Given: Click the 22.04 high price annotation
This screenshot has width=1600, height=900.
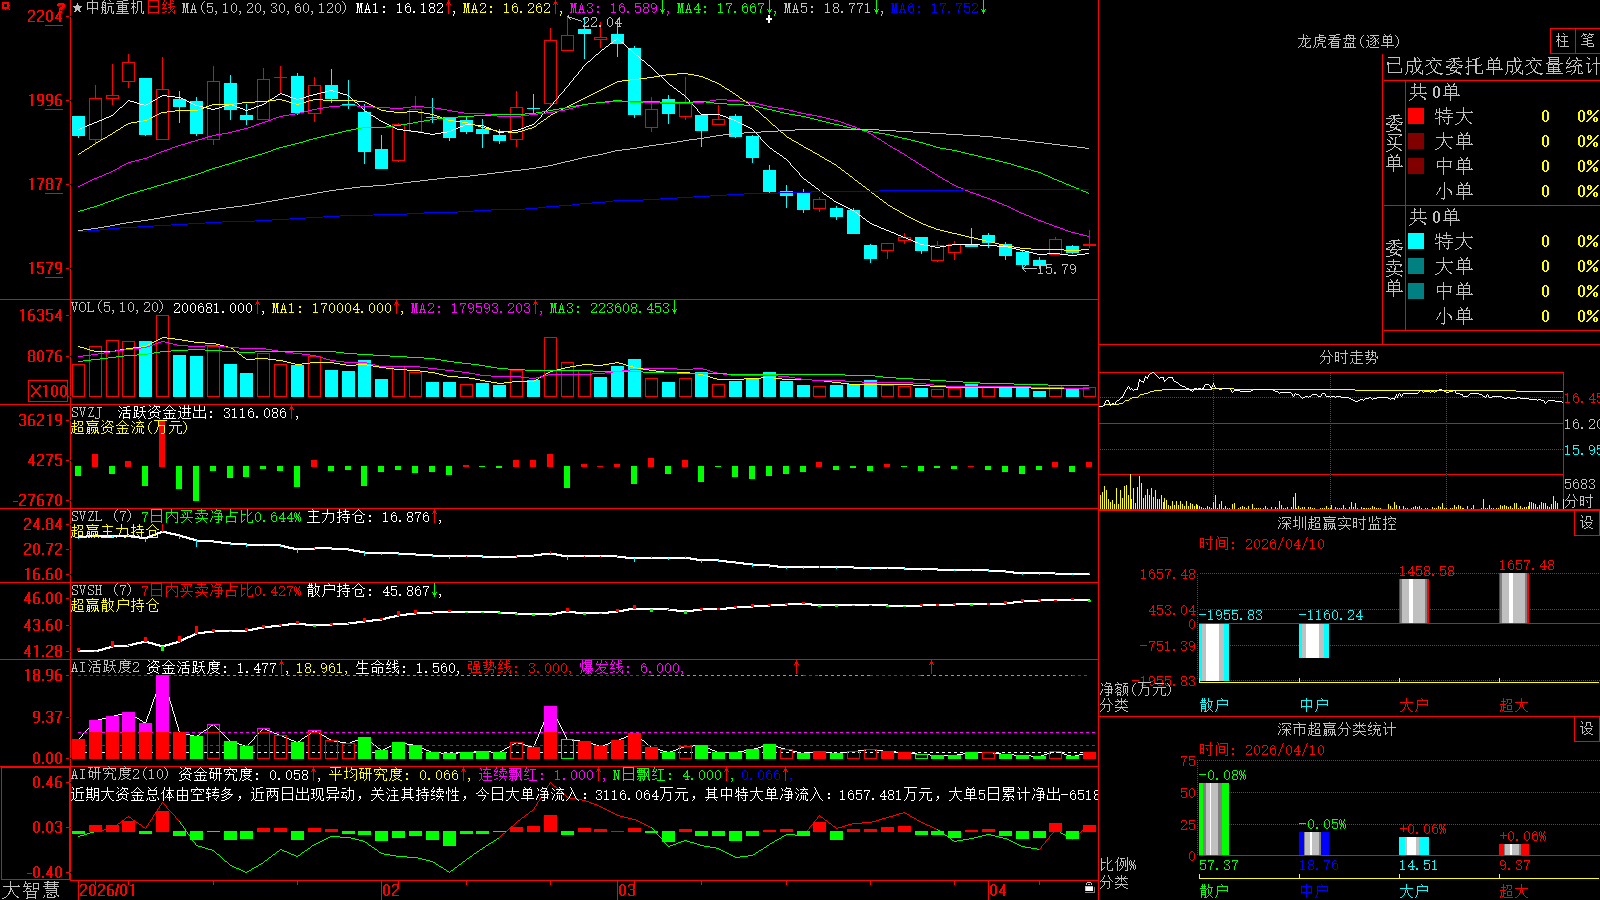Looking at the screenshot, I should click(601, 22).
